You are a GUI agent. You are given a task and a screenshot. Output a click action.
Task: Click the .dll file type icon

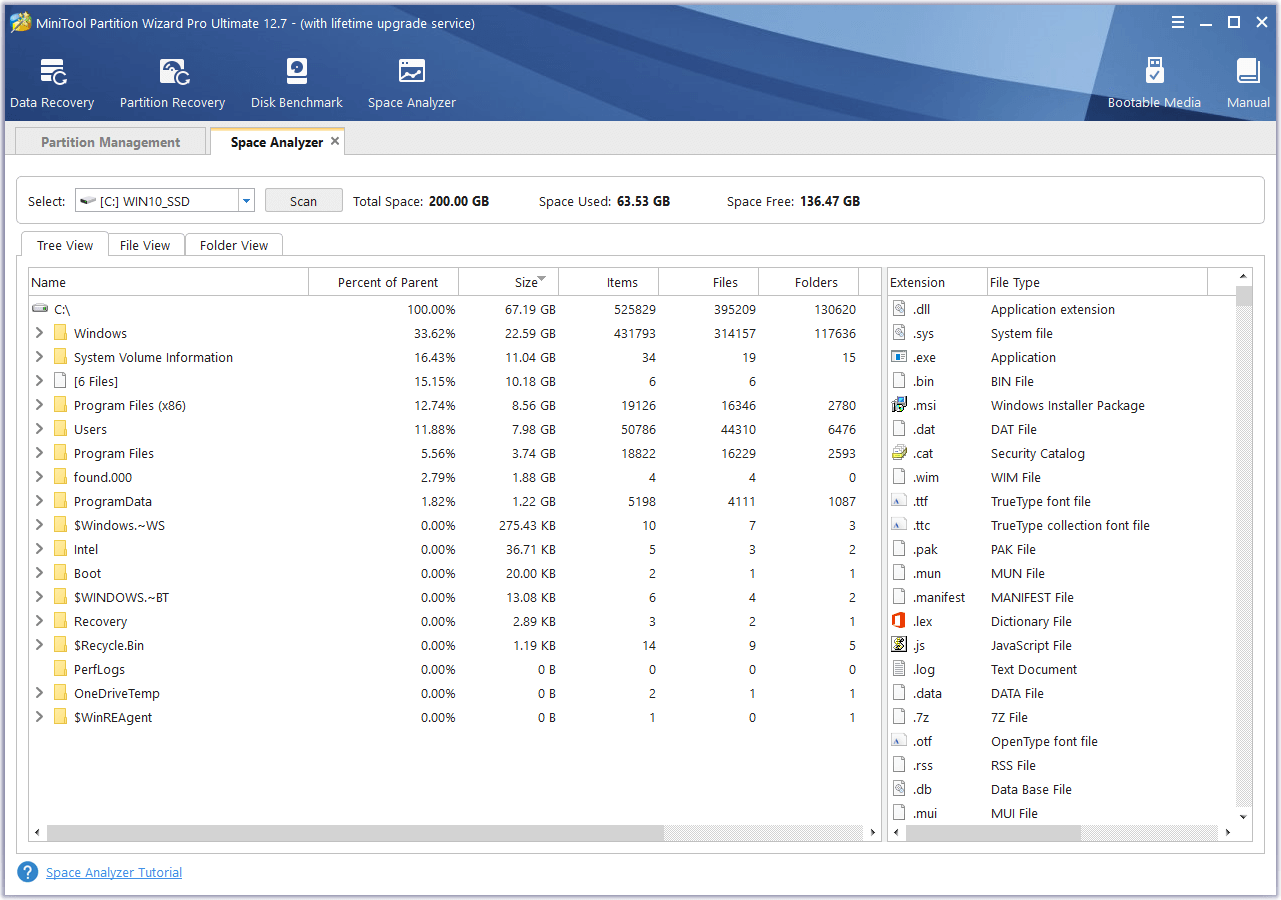pos(898,309)
